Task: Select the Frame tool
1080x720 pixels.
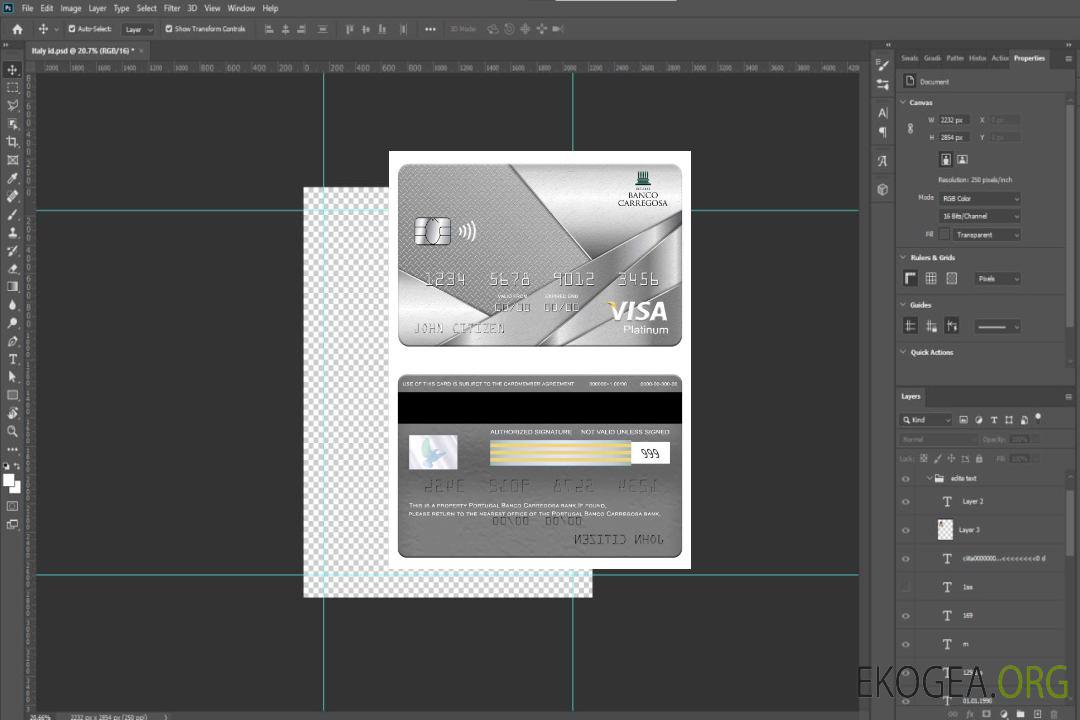Action: [x=12, y=160]
